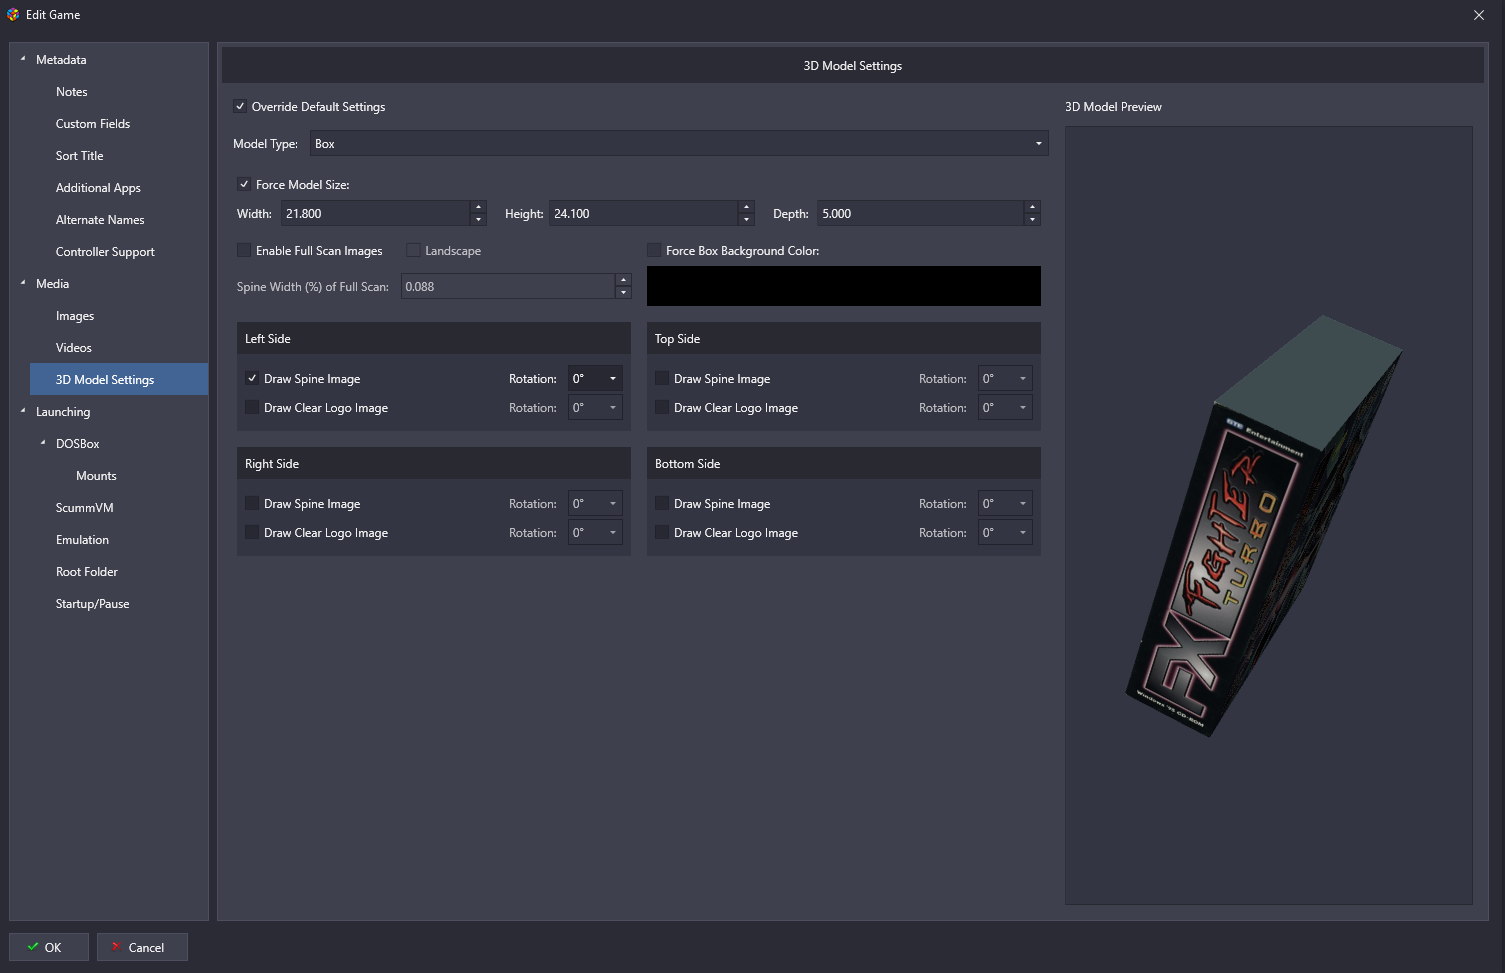1505x973 pixels.
Task: Uncheck Force Model Size checkbox
Action: (x=244, y=184)
